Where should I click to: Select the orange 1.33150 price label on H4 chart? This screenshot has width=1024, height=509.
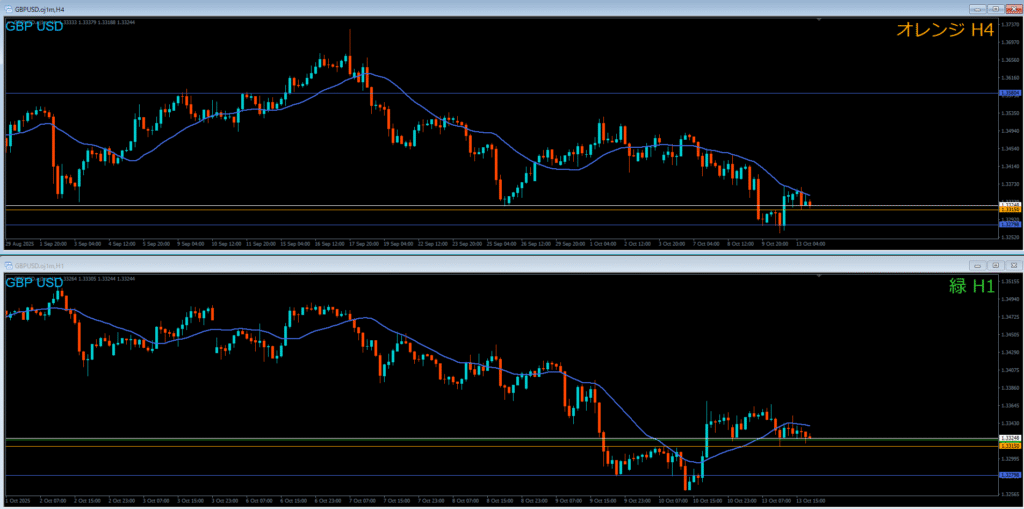pyautogui.click(x=1010, y=210)
